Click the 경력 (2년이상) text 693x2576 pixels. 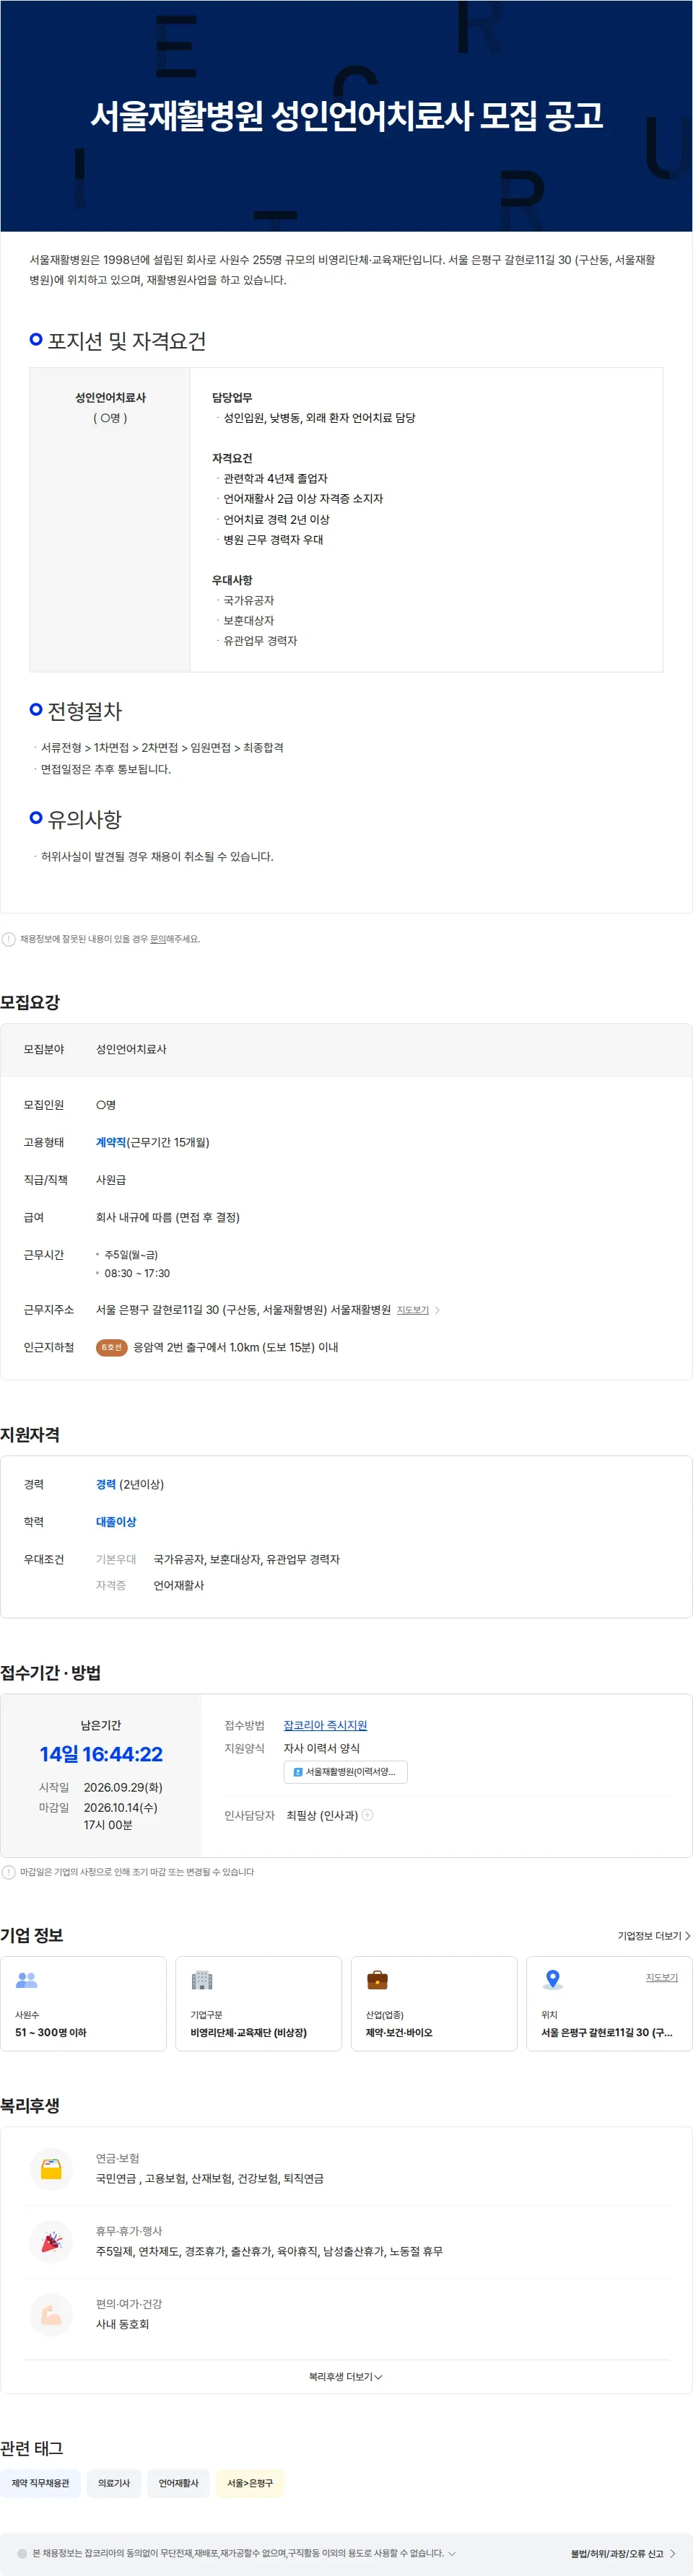[130, 1484]
